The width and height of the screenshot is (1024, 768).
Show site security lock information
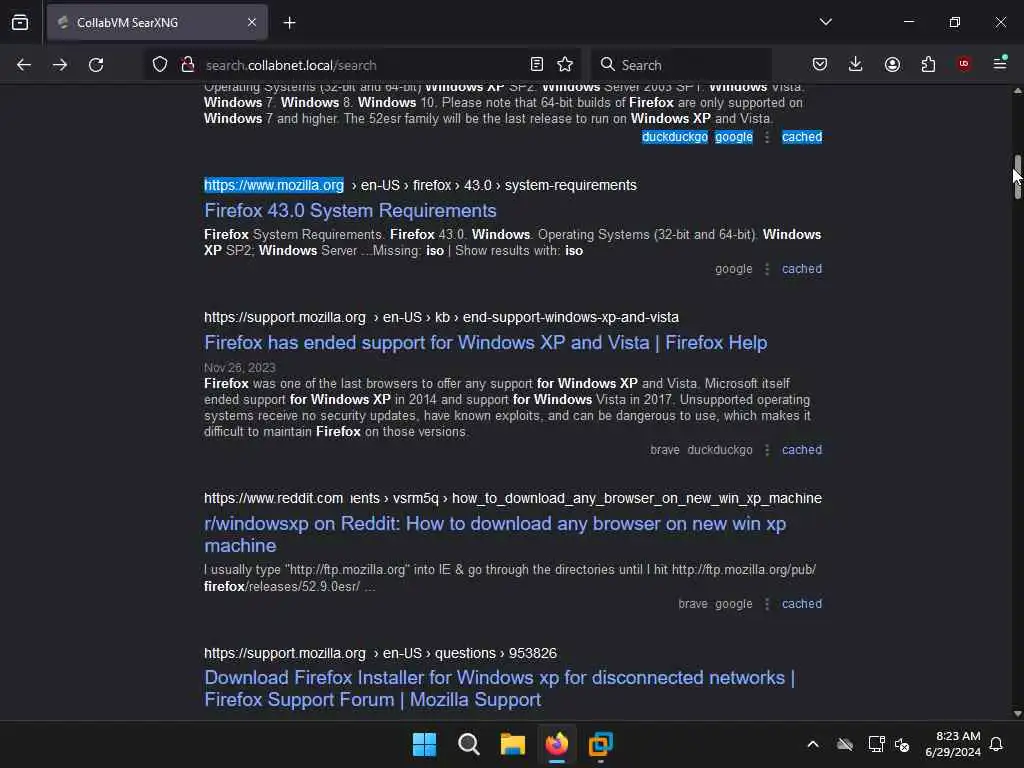[188, 65]
